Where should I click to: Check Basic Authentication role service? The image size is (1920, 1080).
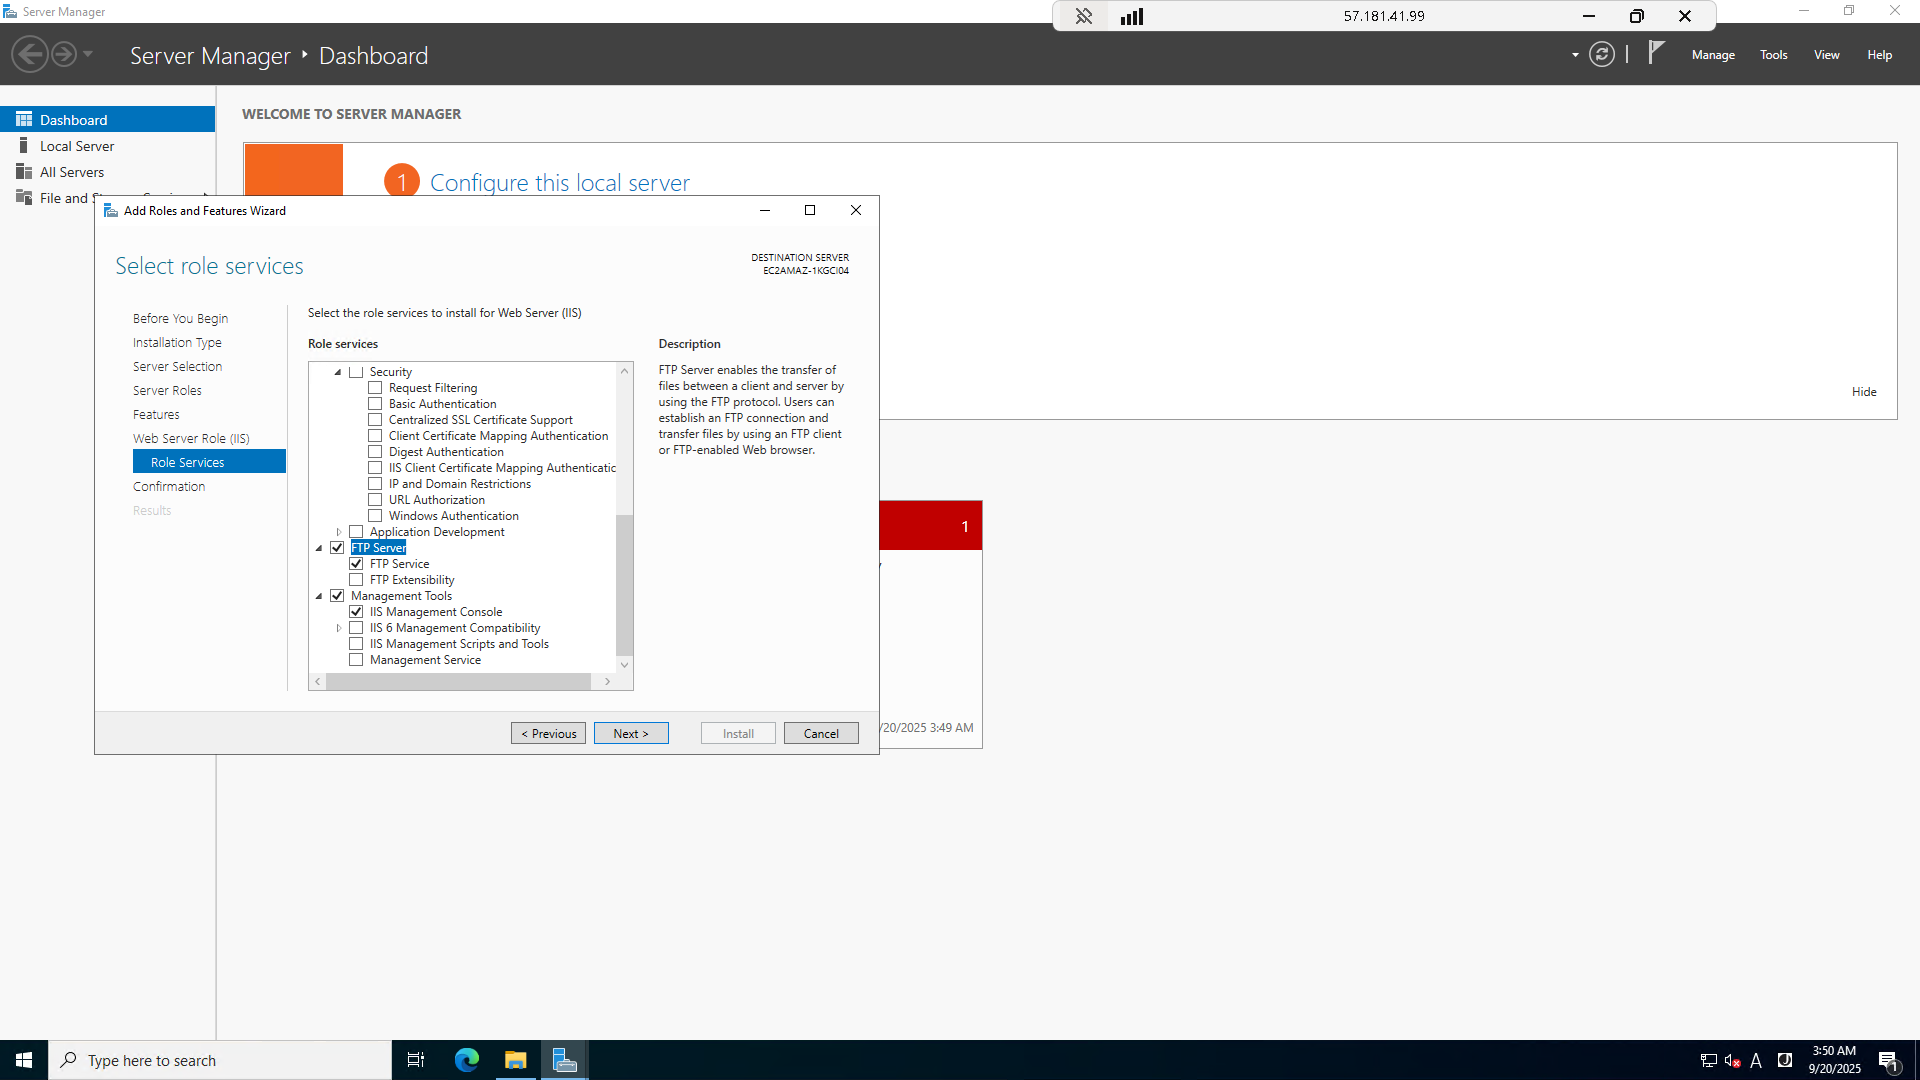[375, 404]
